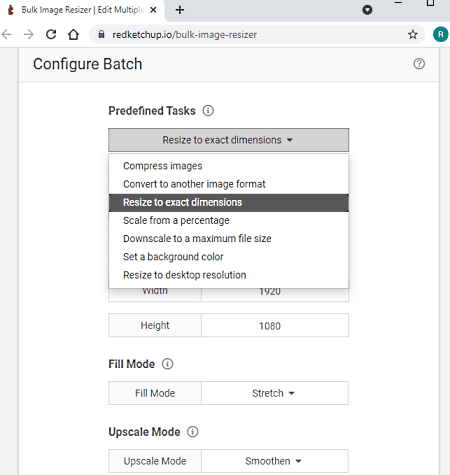450x475 pixels.
Task: Collapse the Resize to exact dimensions dropdown
Action: coord(228,140)
